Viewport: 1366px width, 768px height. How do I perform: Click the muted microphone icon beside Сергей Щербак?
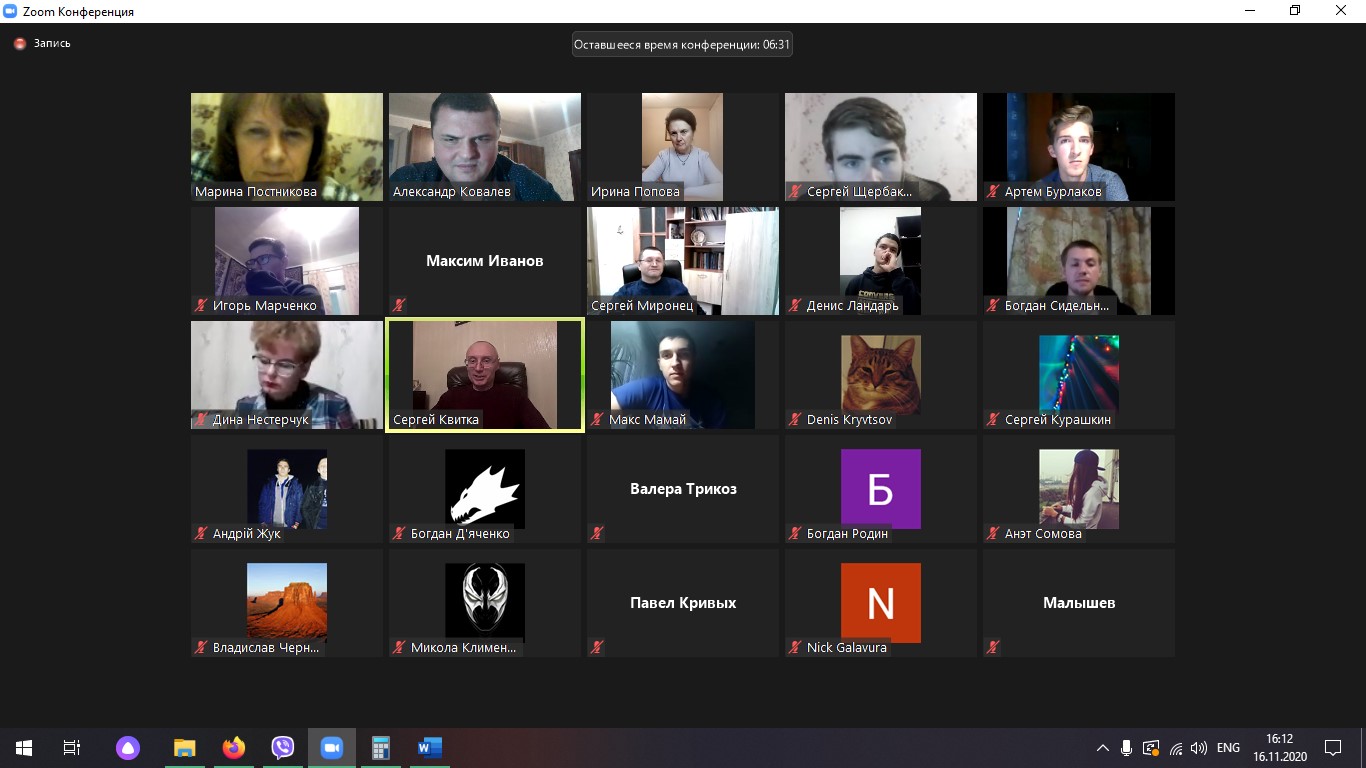tap(796, 192)
